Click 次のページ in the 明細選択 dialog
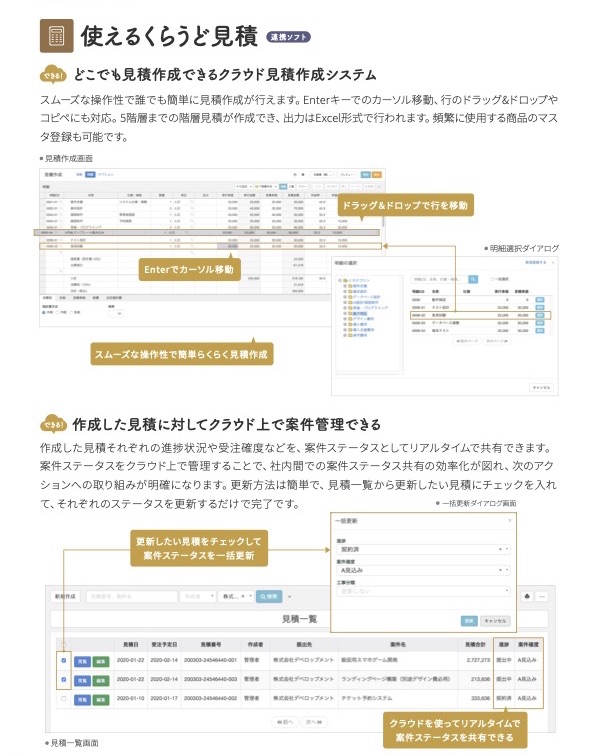This screenshot has width=595, height=756. [496, 341]
